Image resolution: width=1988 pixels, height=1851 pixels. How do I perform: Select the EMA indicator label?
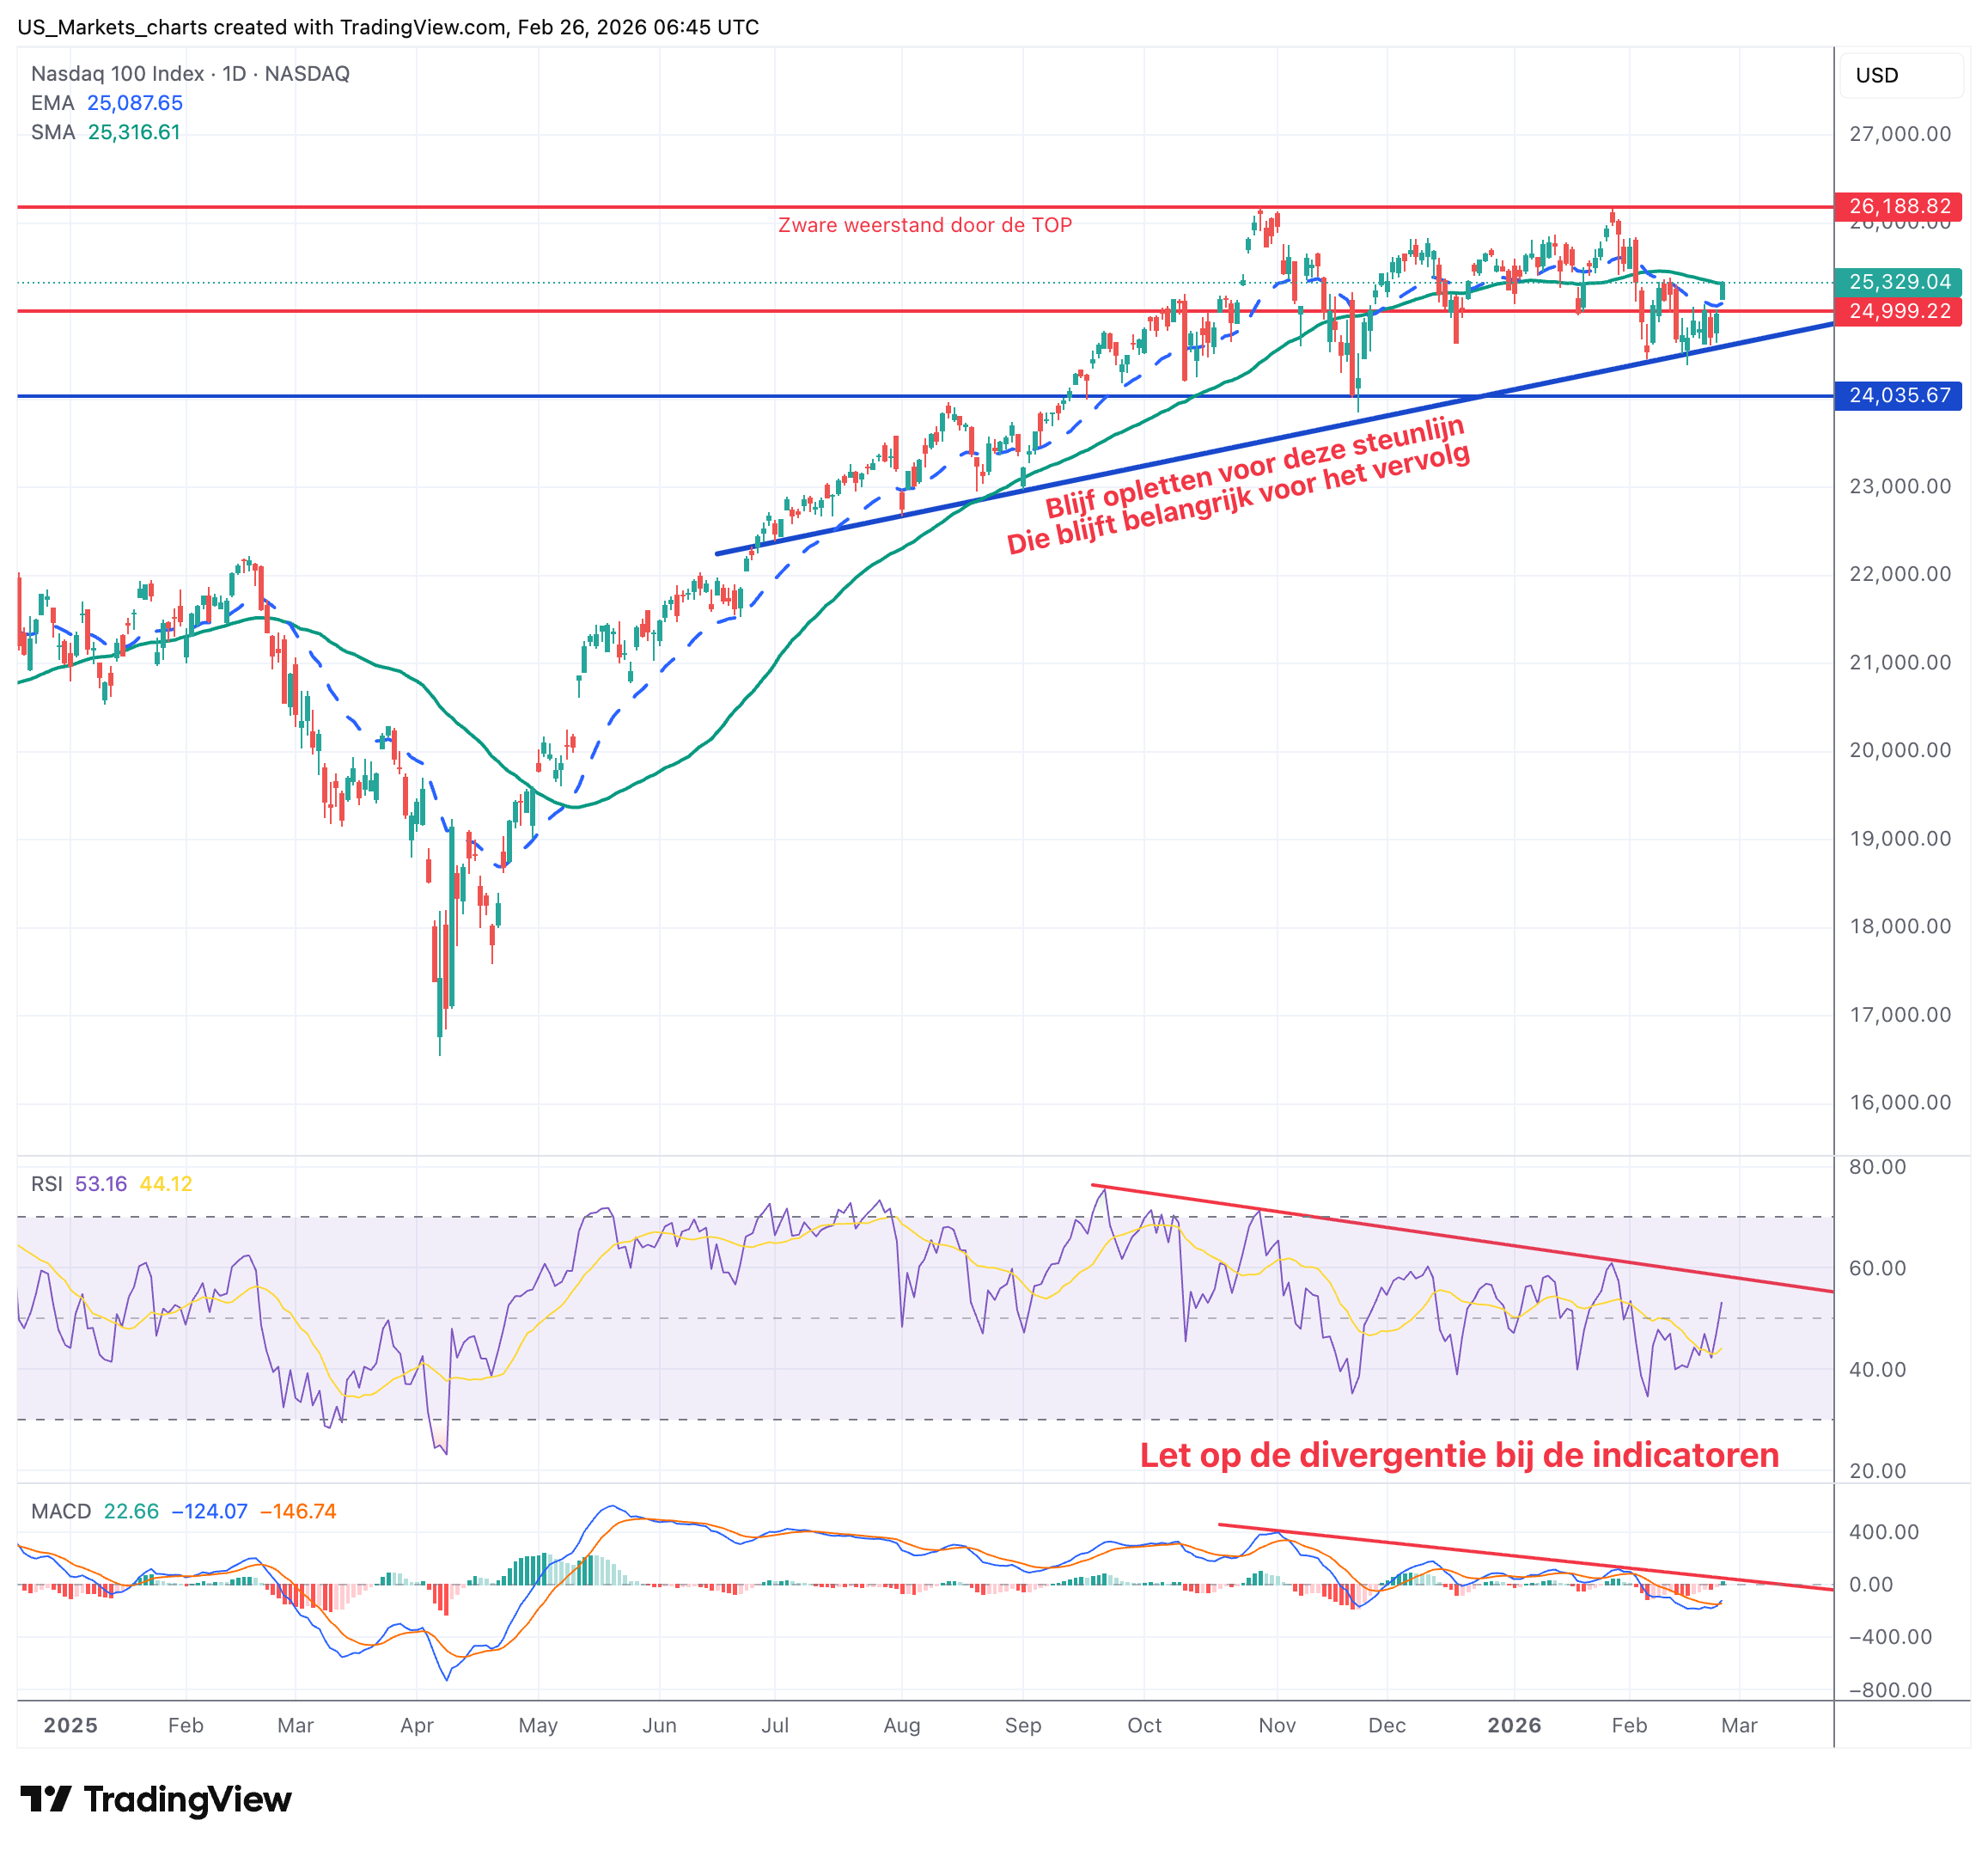click(x=52, y=103)
